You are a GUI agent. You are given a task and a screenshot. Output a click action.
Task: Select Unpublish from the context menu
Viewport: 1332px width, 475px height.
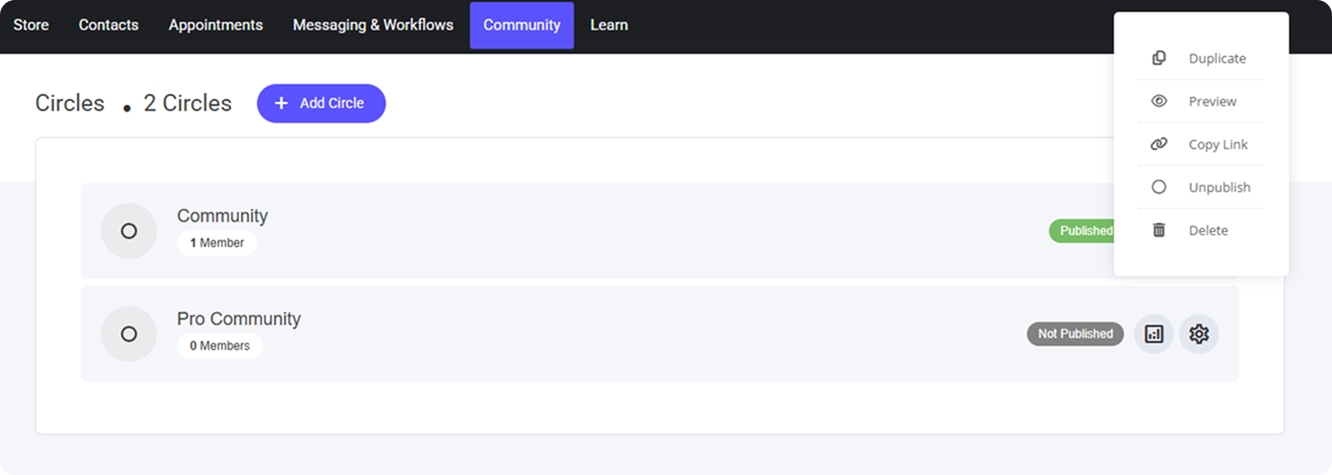[1218, 187]
